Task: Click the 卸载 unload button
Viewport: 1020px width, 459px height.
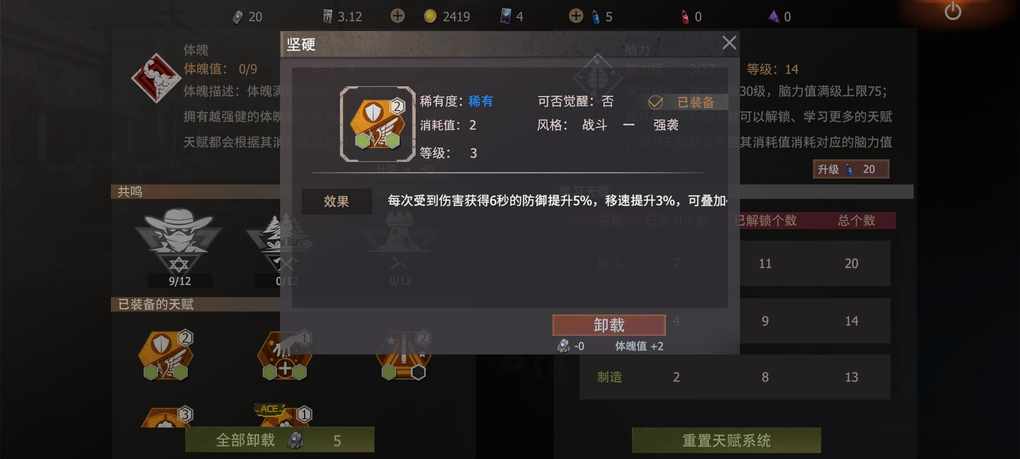Action: [609, 325]
